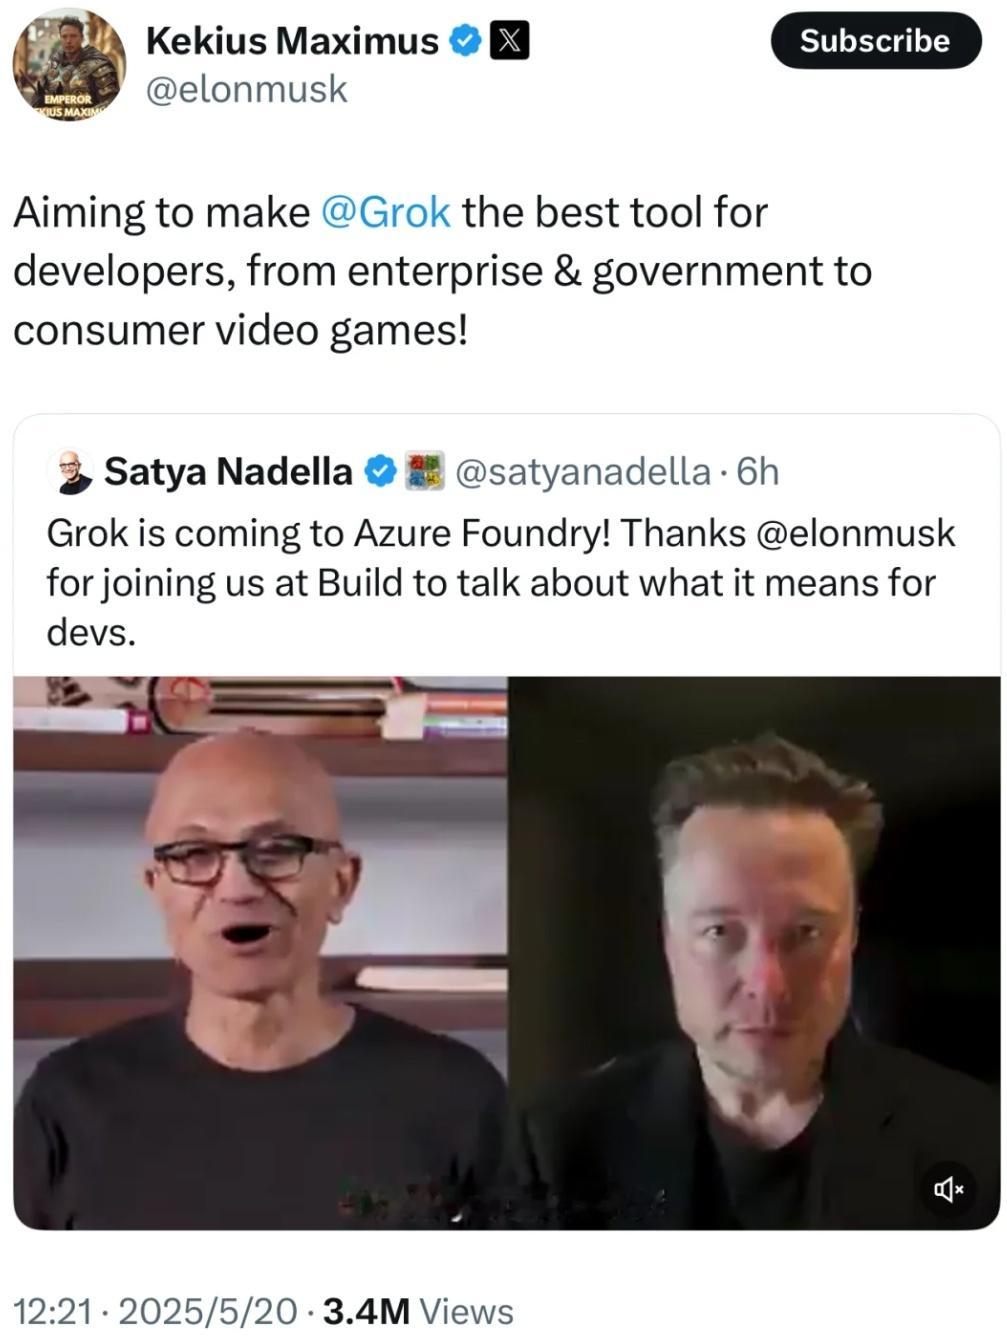Click the Satya Nadella display name
Image resolution: width=1007 pixels, height=1341 pixels.
228,471
